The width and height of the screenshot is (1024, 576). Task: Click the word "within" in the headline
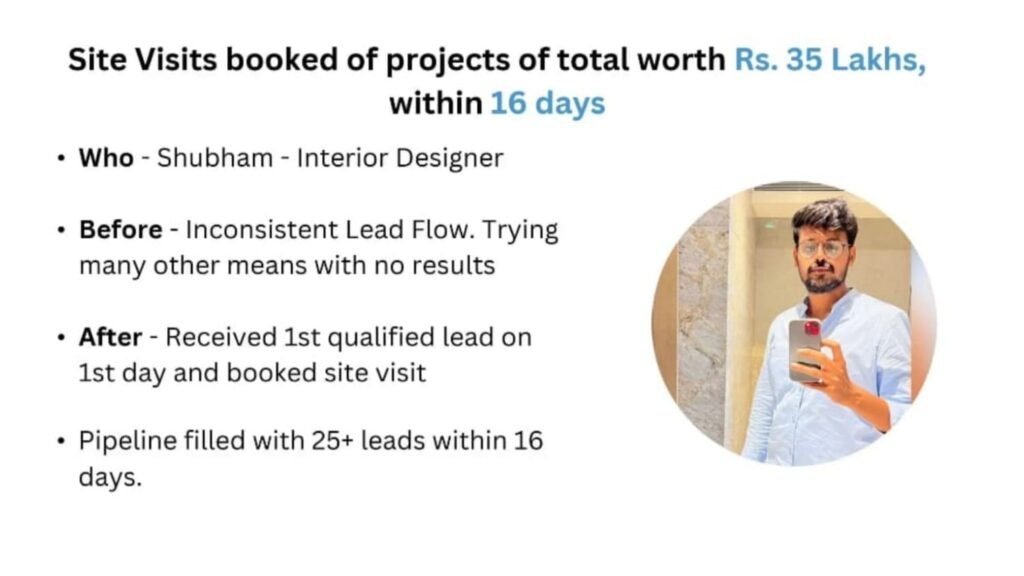435,103
